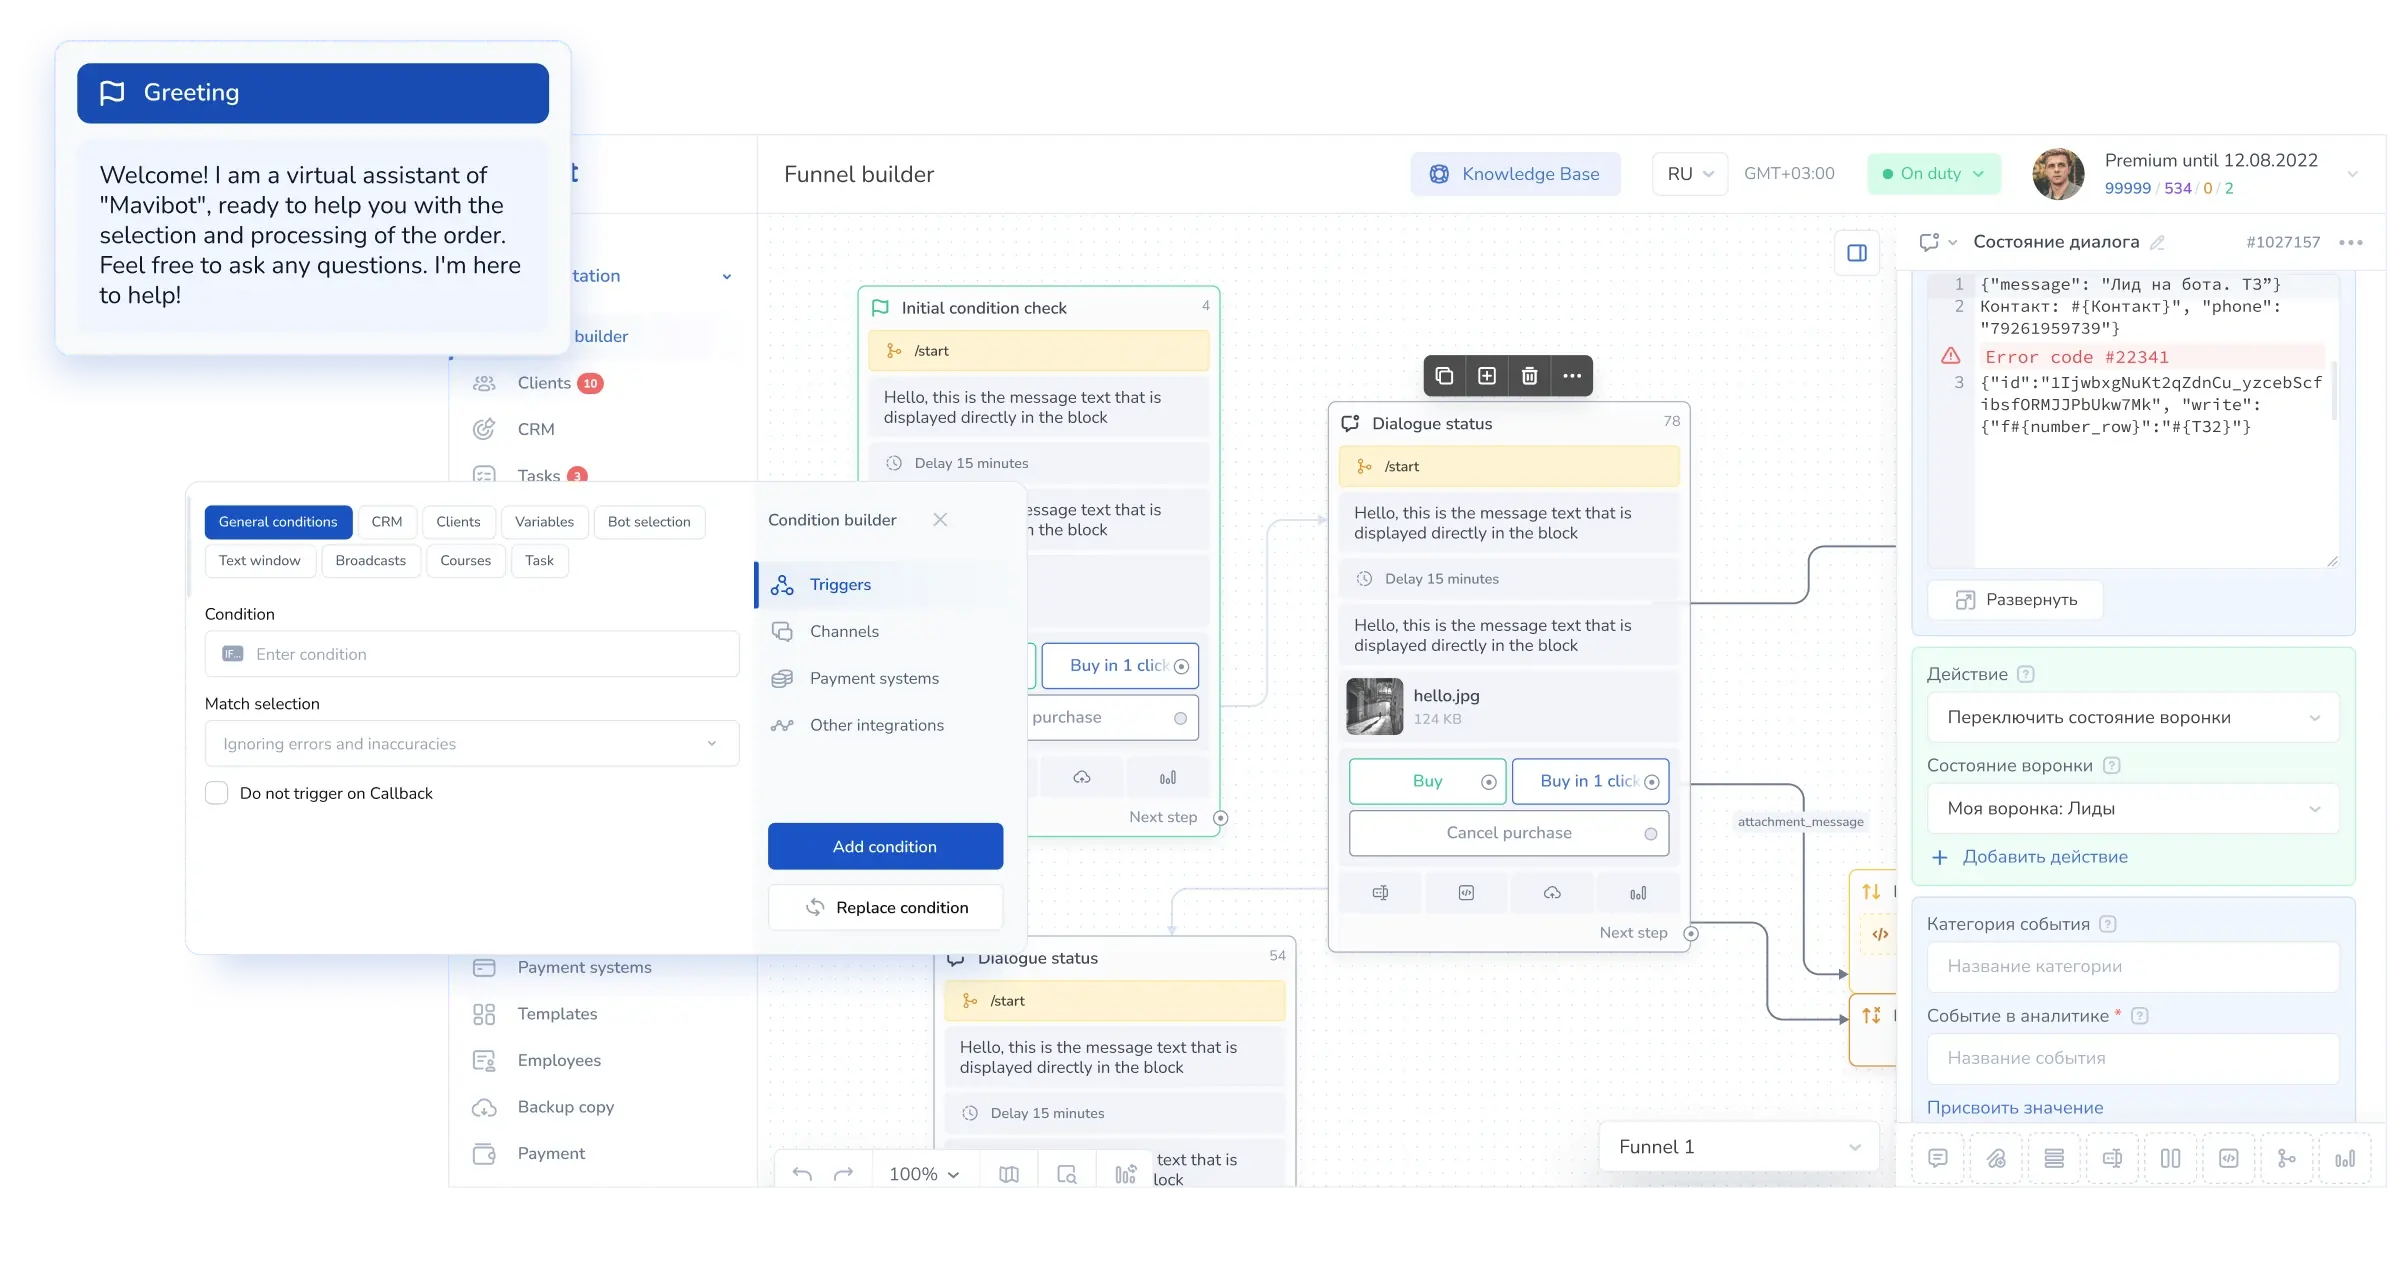This screenshot has height=1270, width=2388.
Task: Open Моя воронка: Лиды dropdown
Action: (2133, 809)
